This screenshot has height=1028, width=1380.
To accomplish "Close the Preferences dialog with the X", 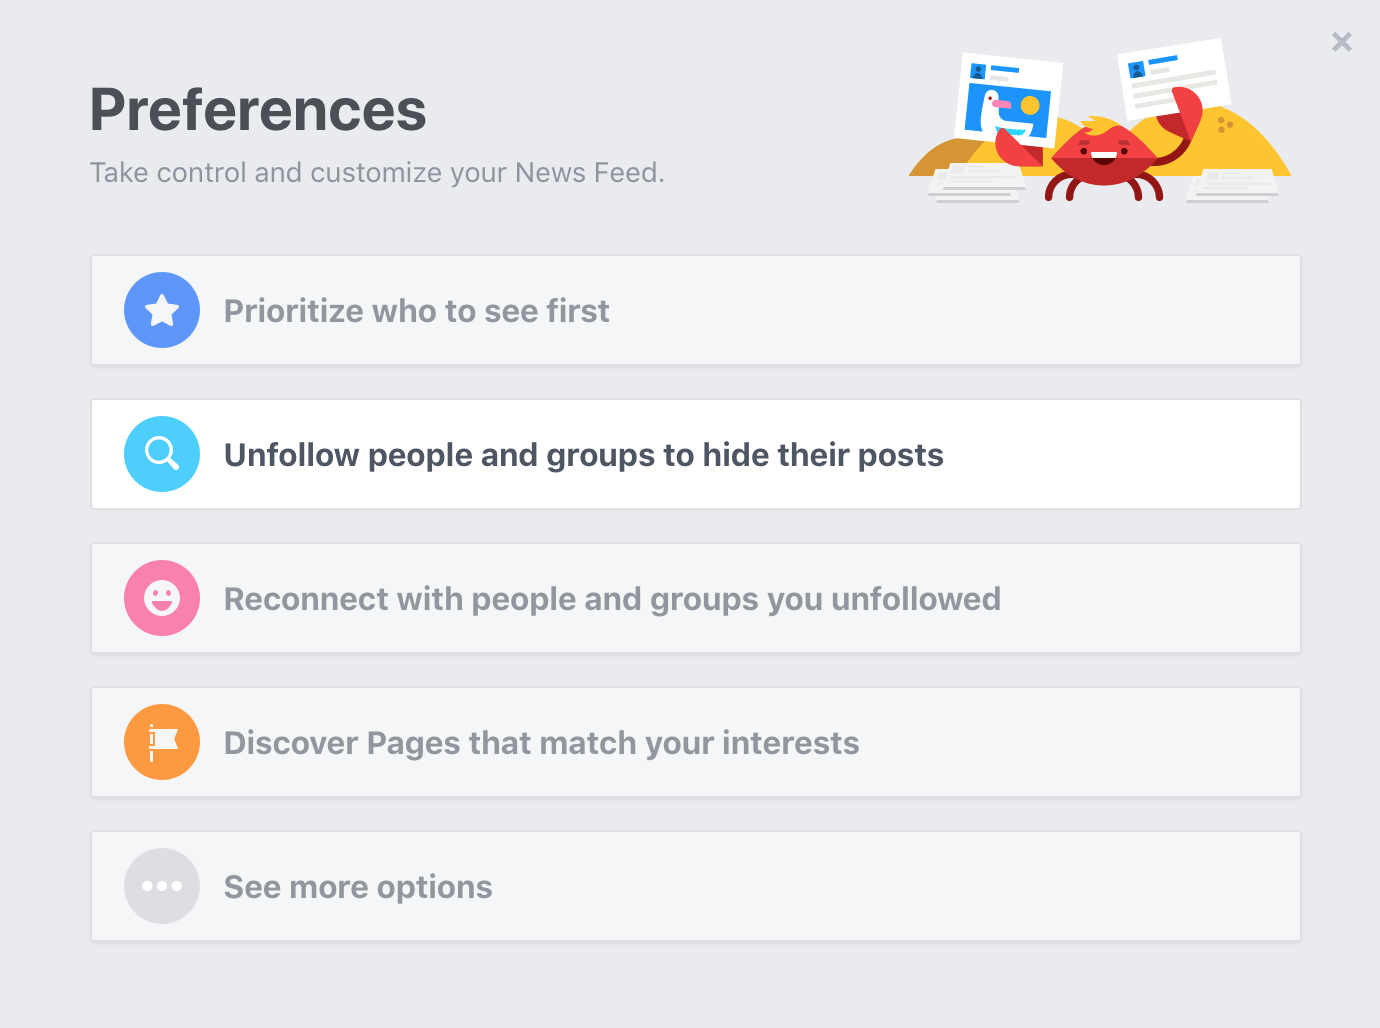I will pyautogui.click(x=1342, y=42).
